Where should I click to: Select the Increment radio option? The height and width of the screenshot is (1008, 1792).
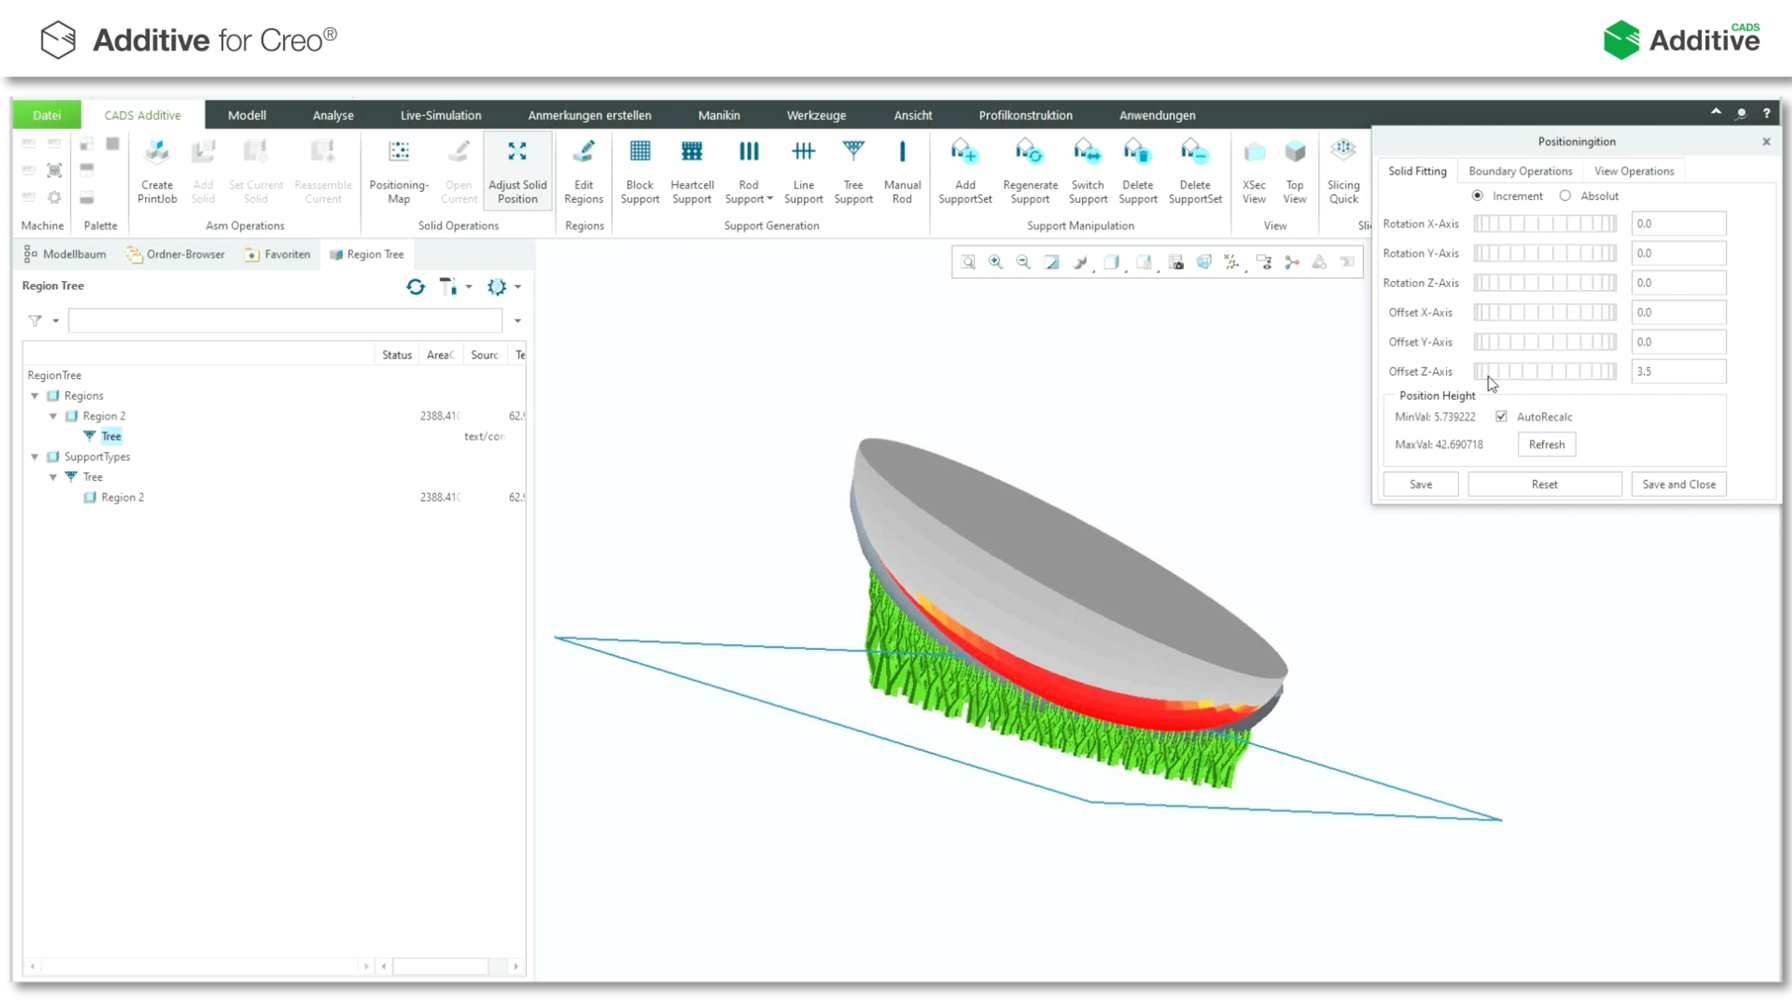[x=1477, y=196]
